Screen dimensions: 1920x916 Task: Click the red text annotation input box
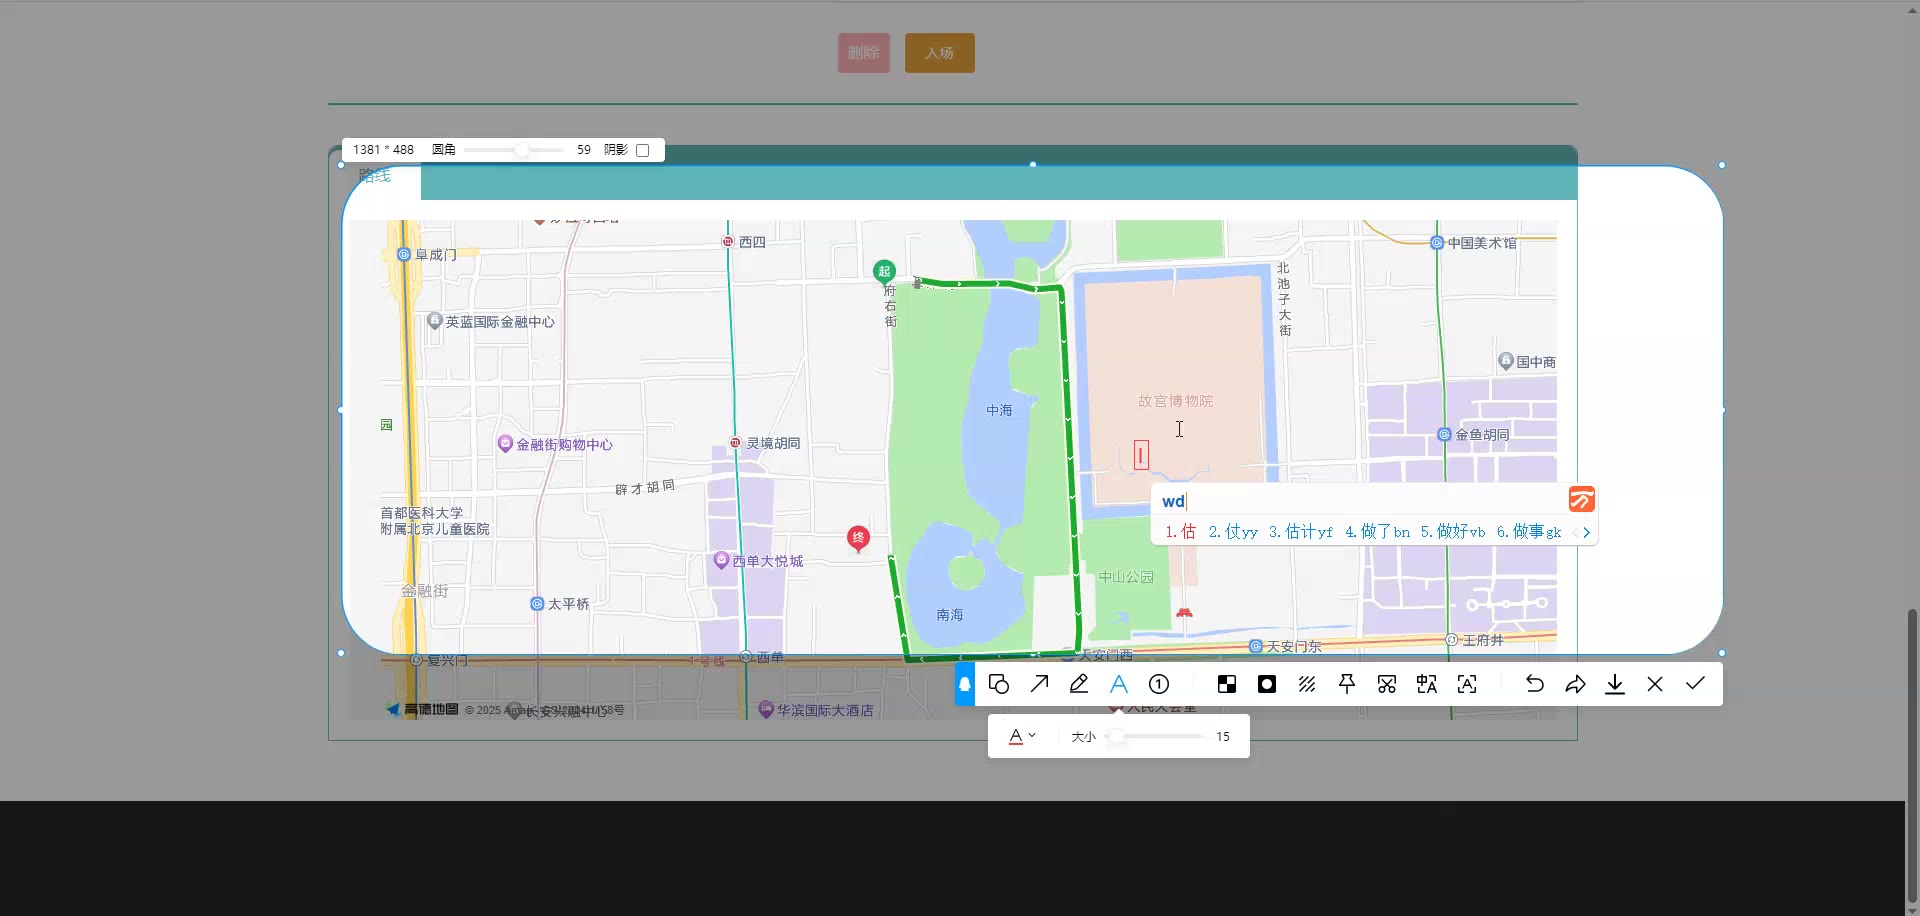[x=1141, y=455]
